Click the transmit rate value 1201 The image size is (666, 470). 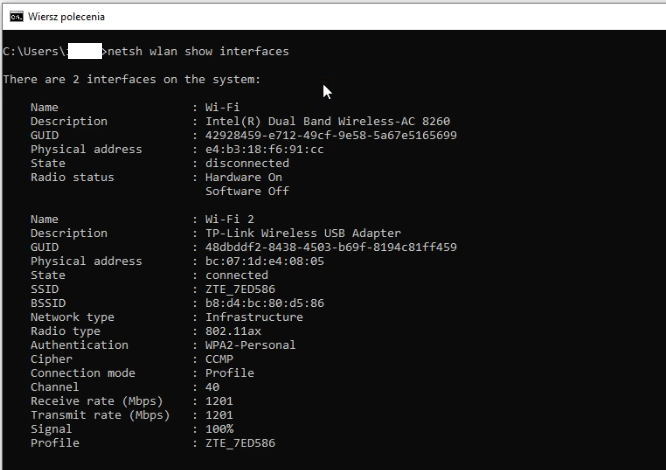(219, 415)
